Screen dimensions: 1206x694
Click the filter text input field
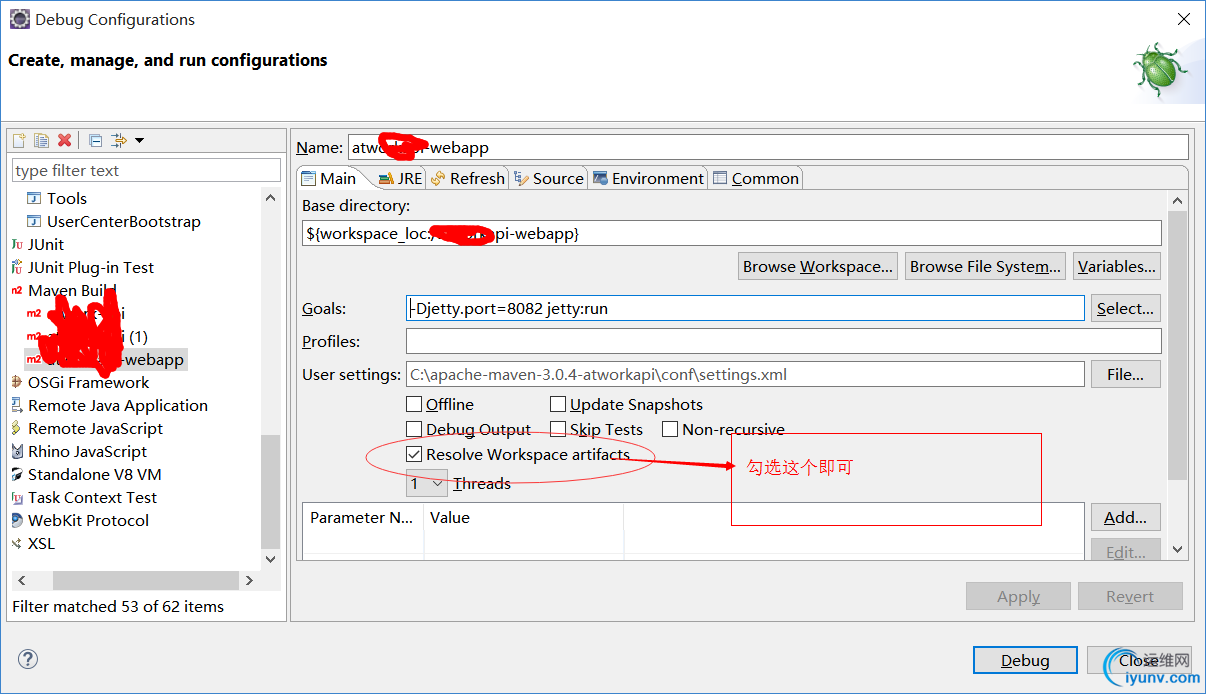(146, 170)
